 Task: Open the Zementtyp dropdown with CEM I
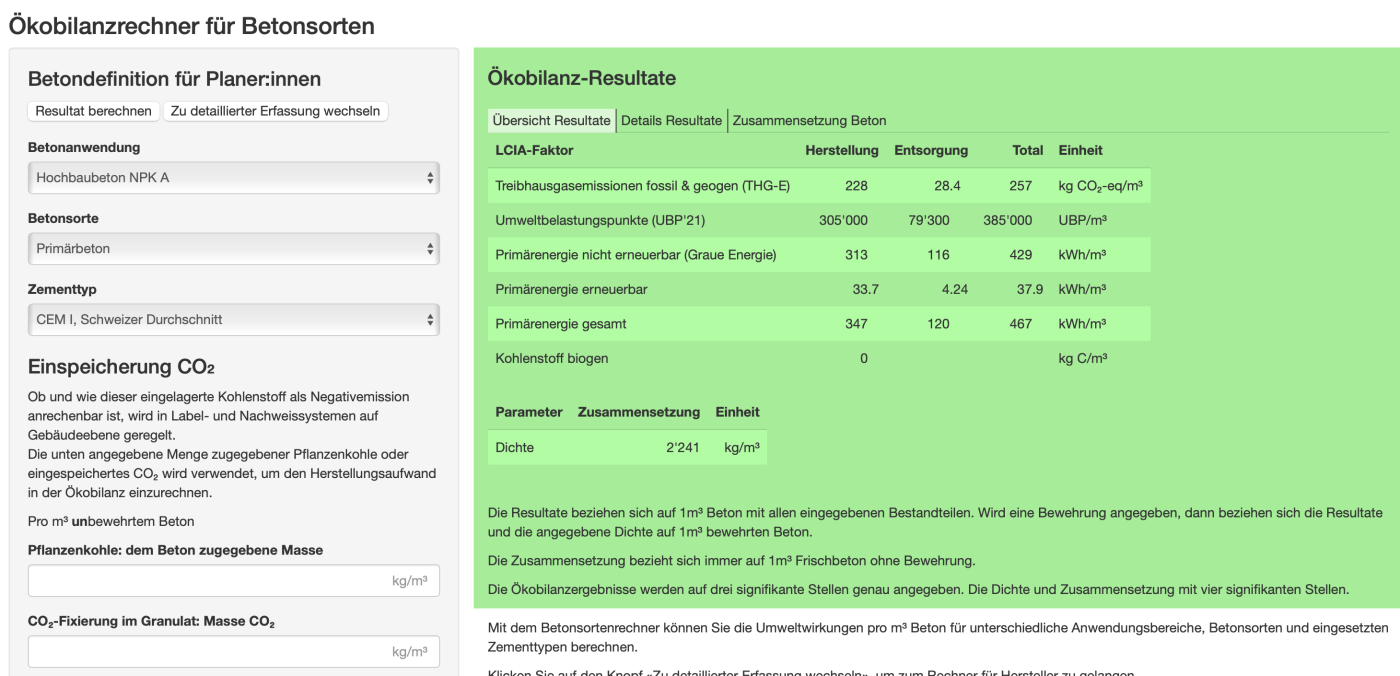[x=233, y=320]
